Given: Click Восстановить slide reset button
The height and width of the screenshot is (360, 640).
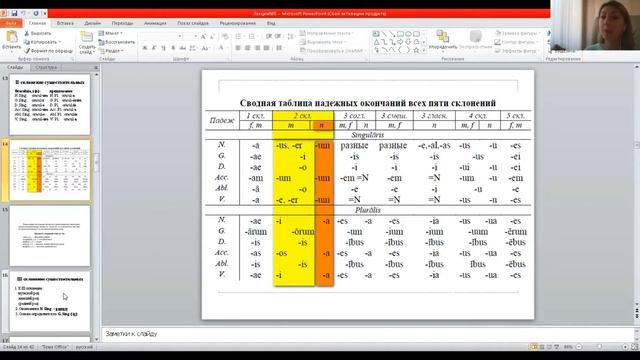Looking at the screenshot, I should click(116, 42).
